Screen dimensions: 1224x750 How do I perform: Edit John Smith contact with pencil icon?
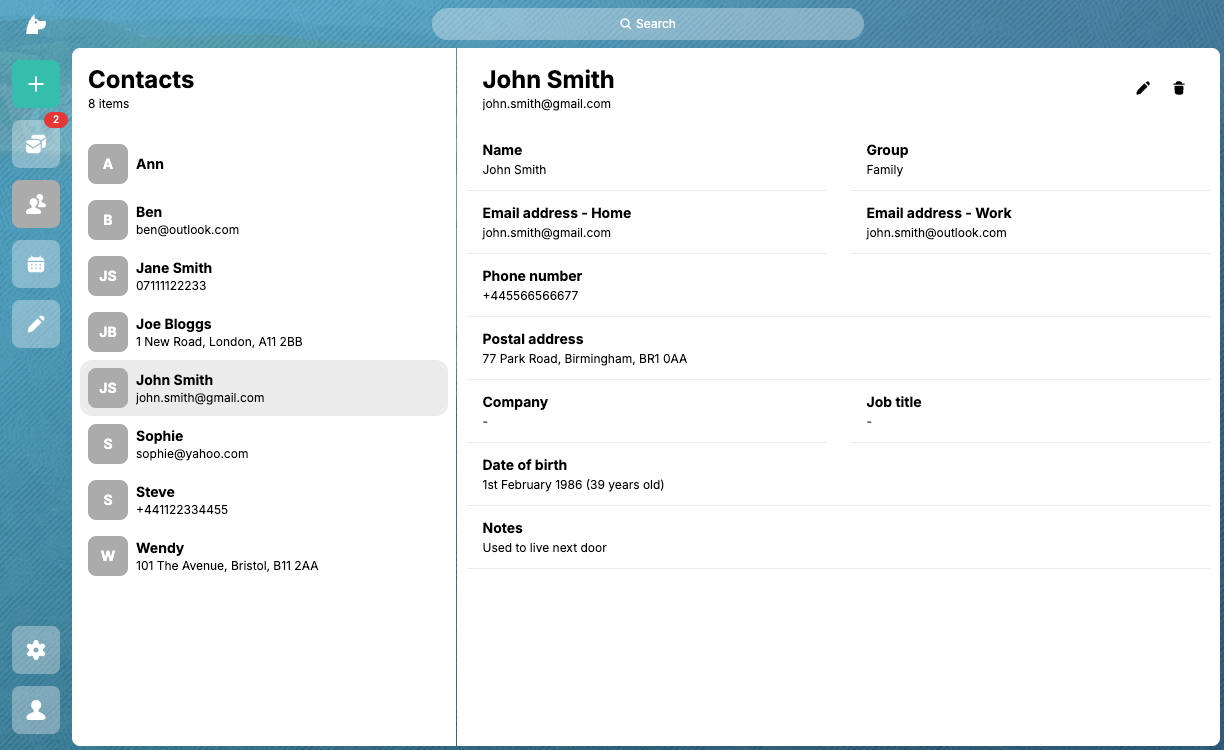click(1143, 88)
